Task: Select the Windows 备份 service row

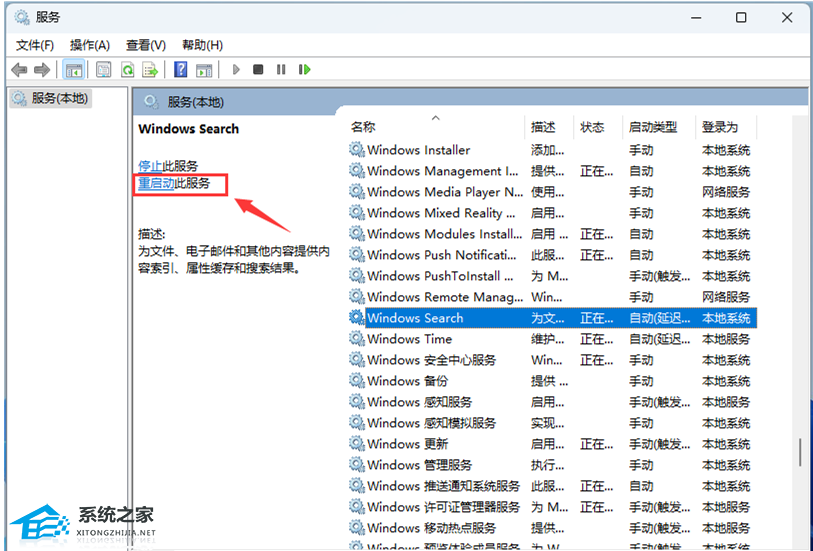Action: (x=552, y=381)
